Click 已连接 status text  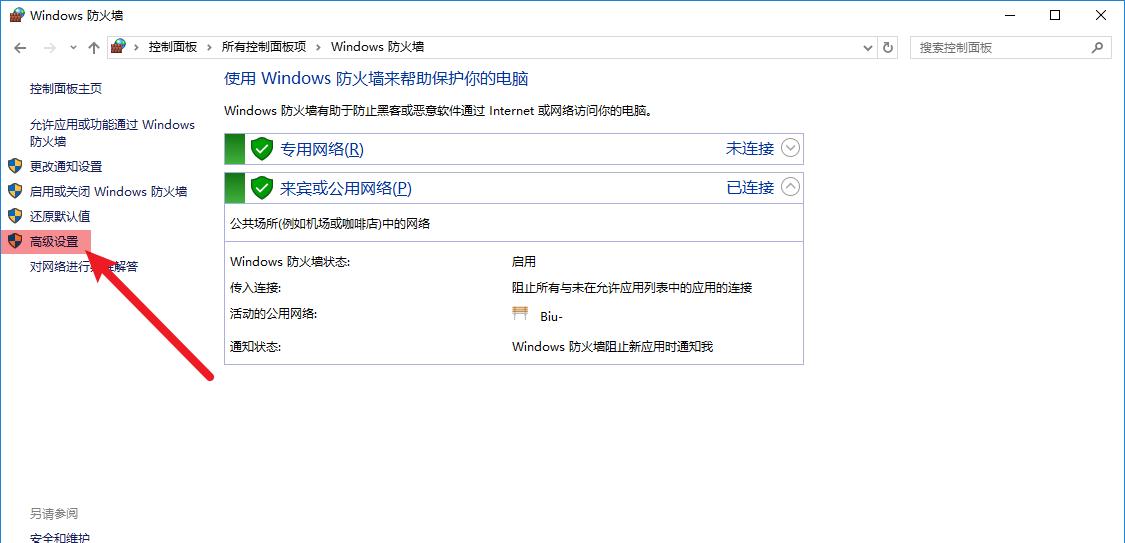tap(750, 187)
